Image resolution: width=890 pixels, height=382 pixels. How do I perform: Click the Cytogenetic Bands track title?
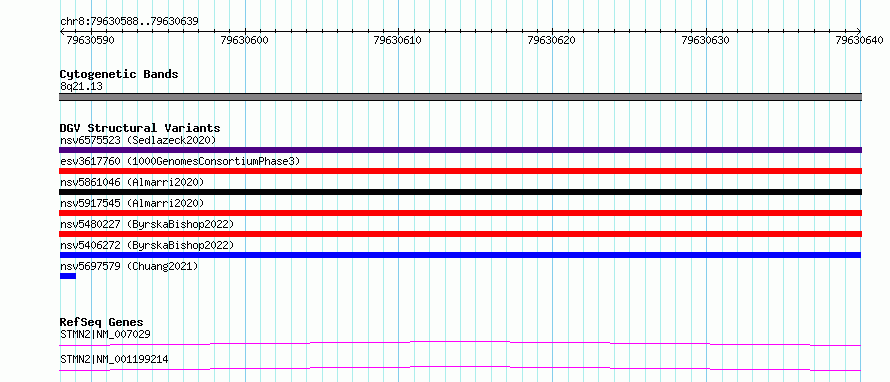[119, 74]
